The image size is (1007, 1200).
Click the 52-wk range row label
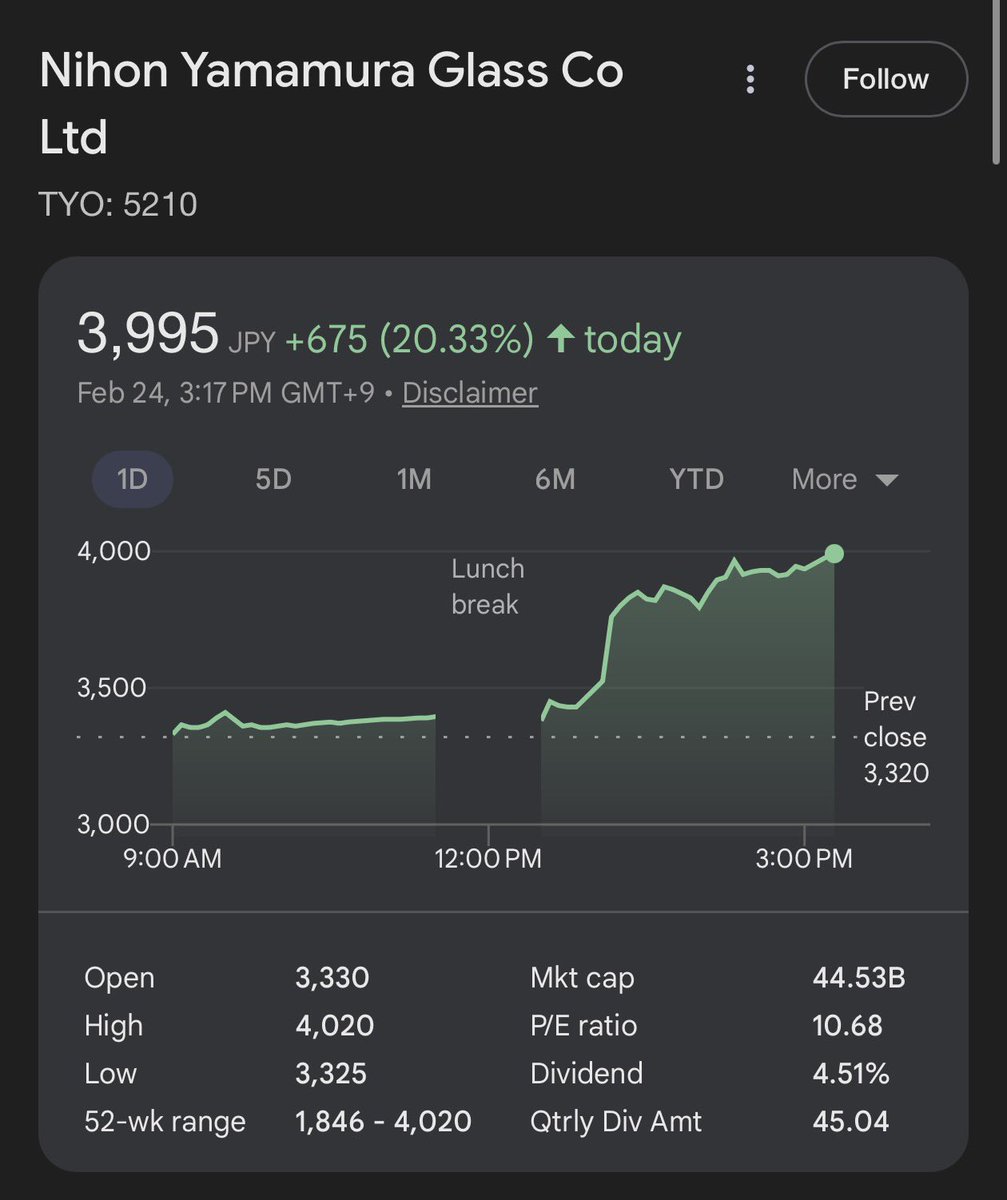pos(165,1121)
